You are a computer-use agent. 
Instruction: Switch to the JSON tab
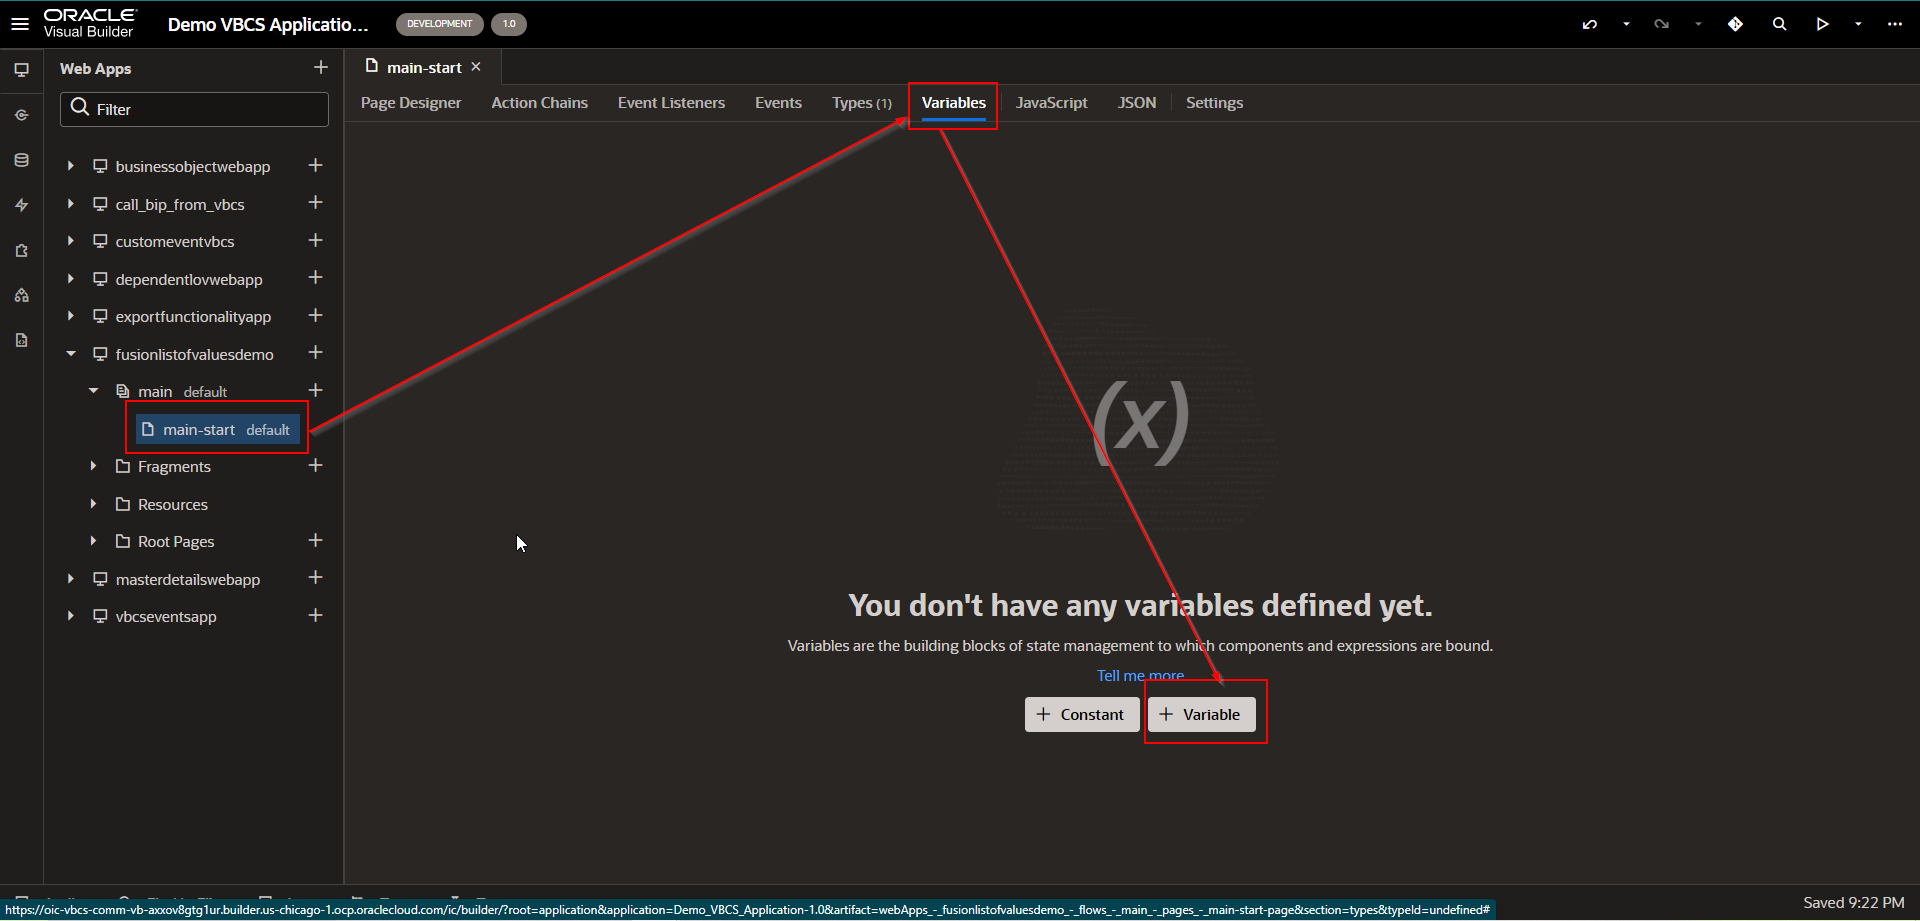click(x=1136, y=103)
